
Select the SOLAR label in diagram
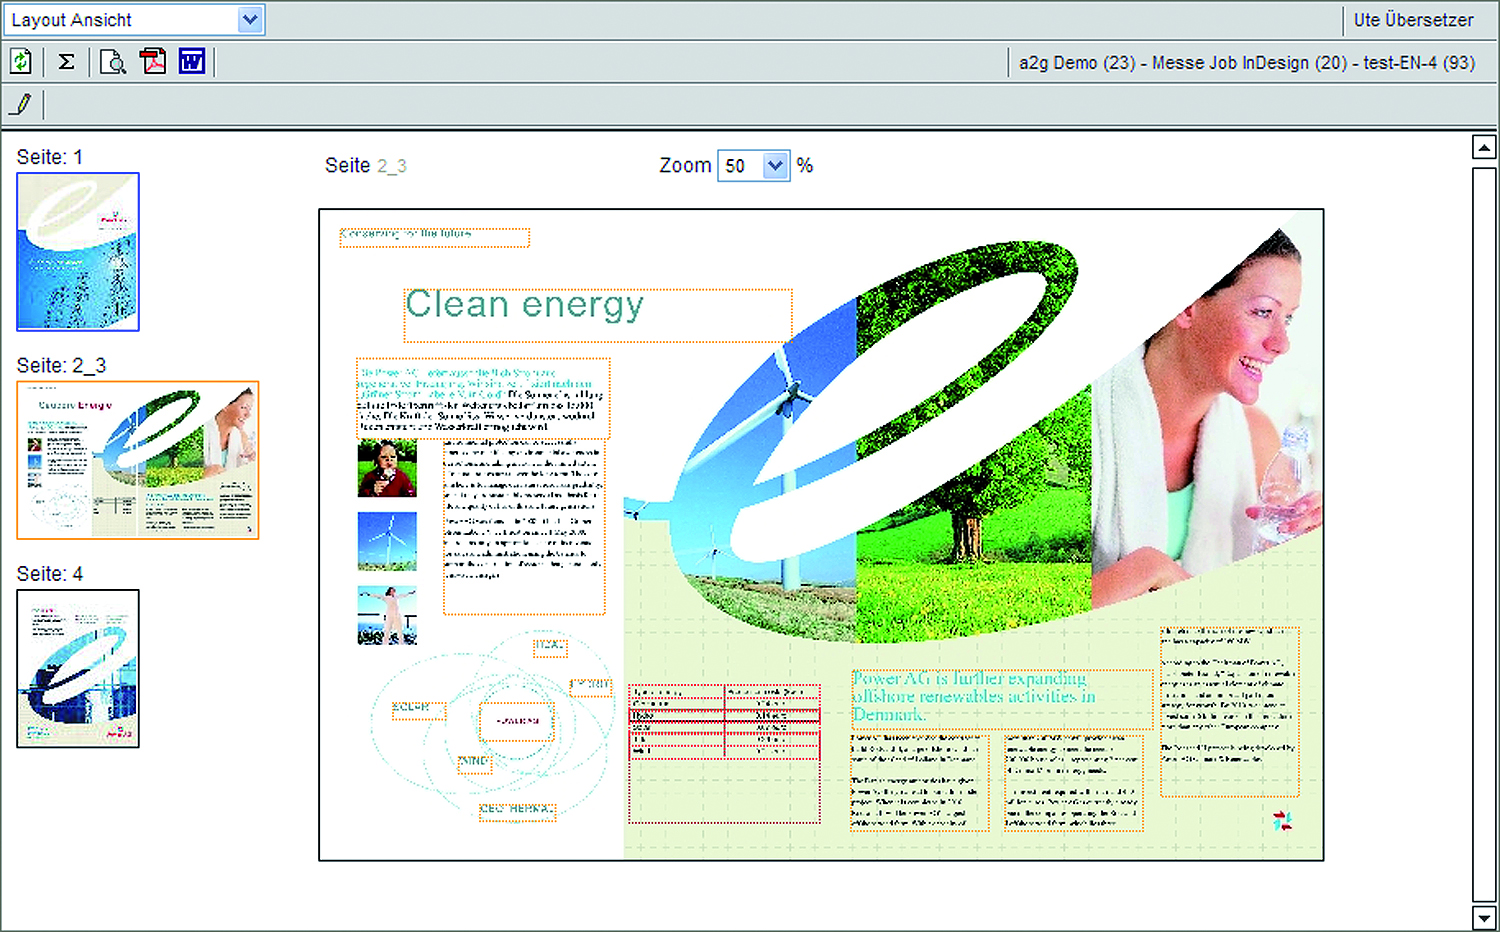(416, 709)
